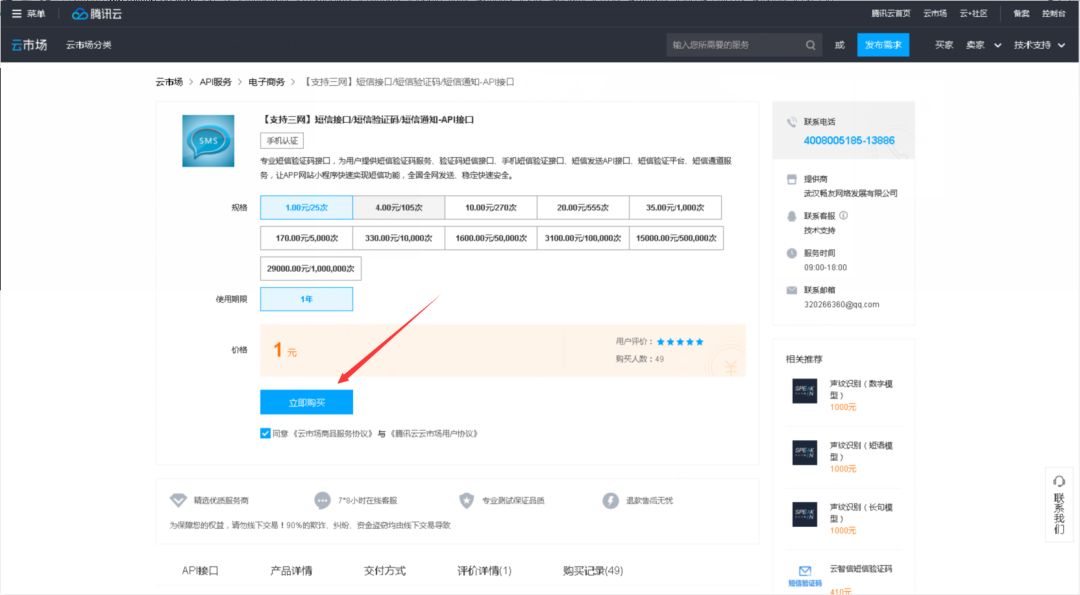This screenshot has width=1080, height=595.
Task: Select the 330.00元/10,000次 specification
Action: pos(399,238)
